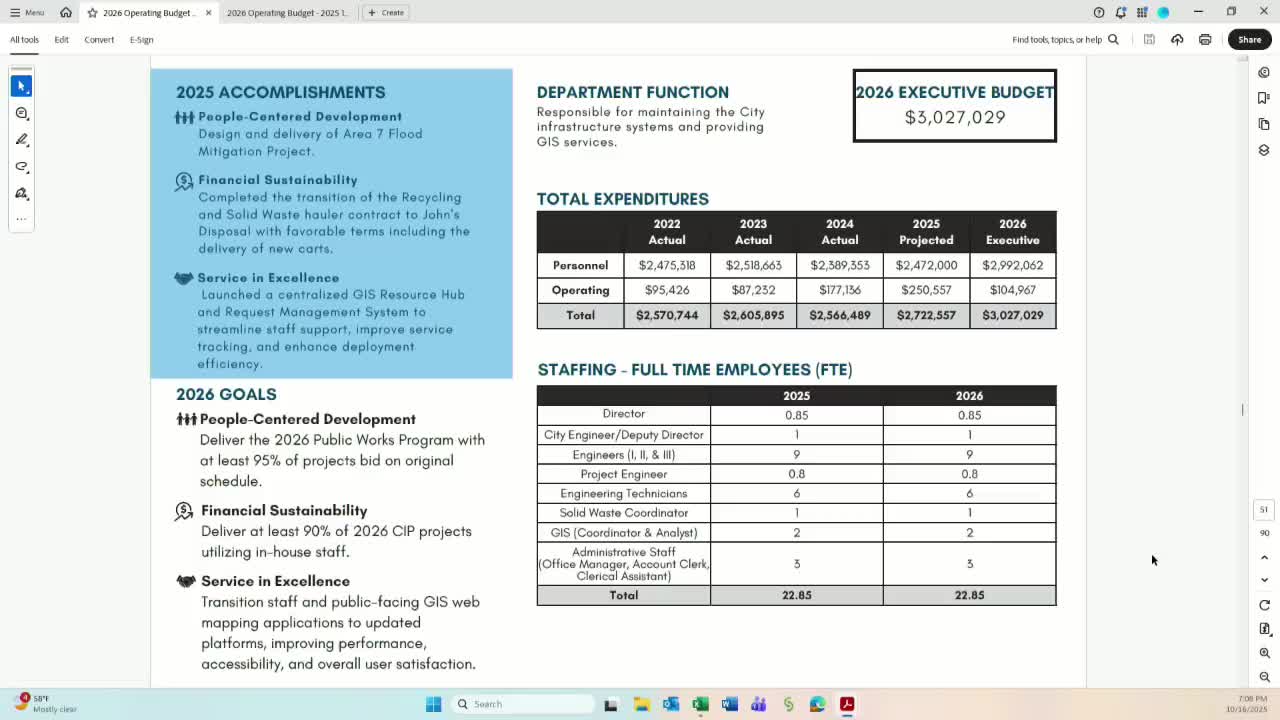Open the AI Assistant panel icon
Viewport: 1280px width, 720px height.
[x=1264, y=72]
